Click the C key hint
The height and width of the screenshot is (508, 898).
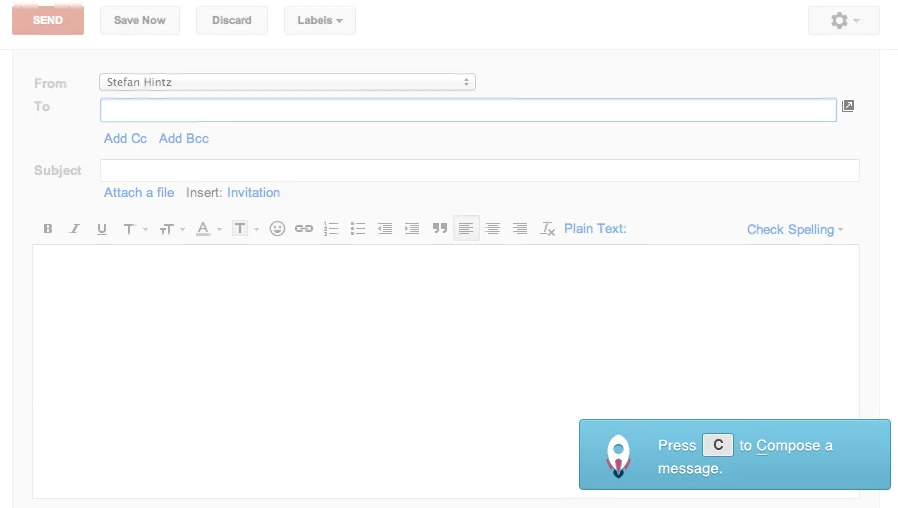click(718, 445)
